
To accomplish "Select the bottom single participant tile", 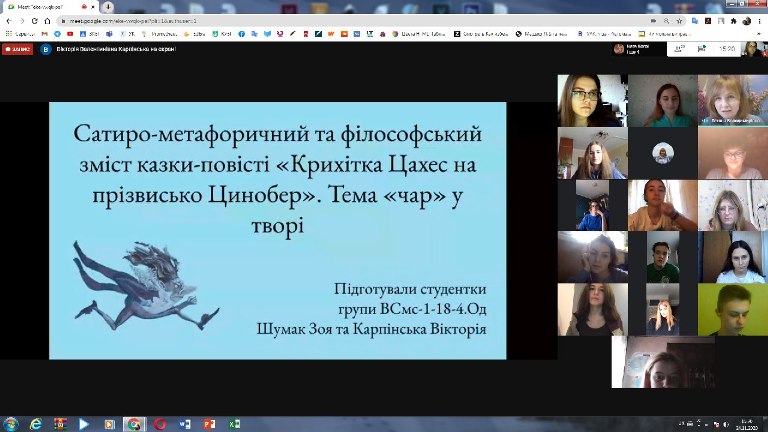I will (663, 362).
